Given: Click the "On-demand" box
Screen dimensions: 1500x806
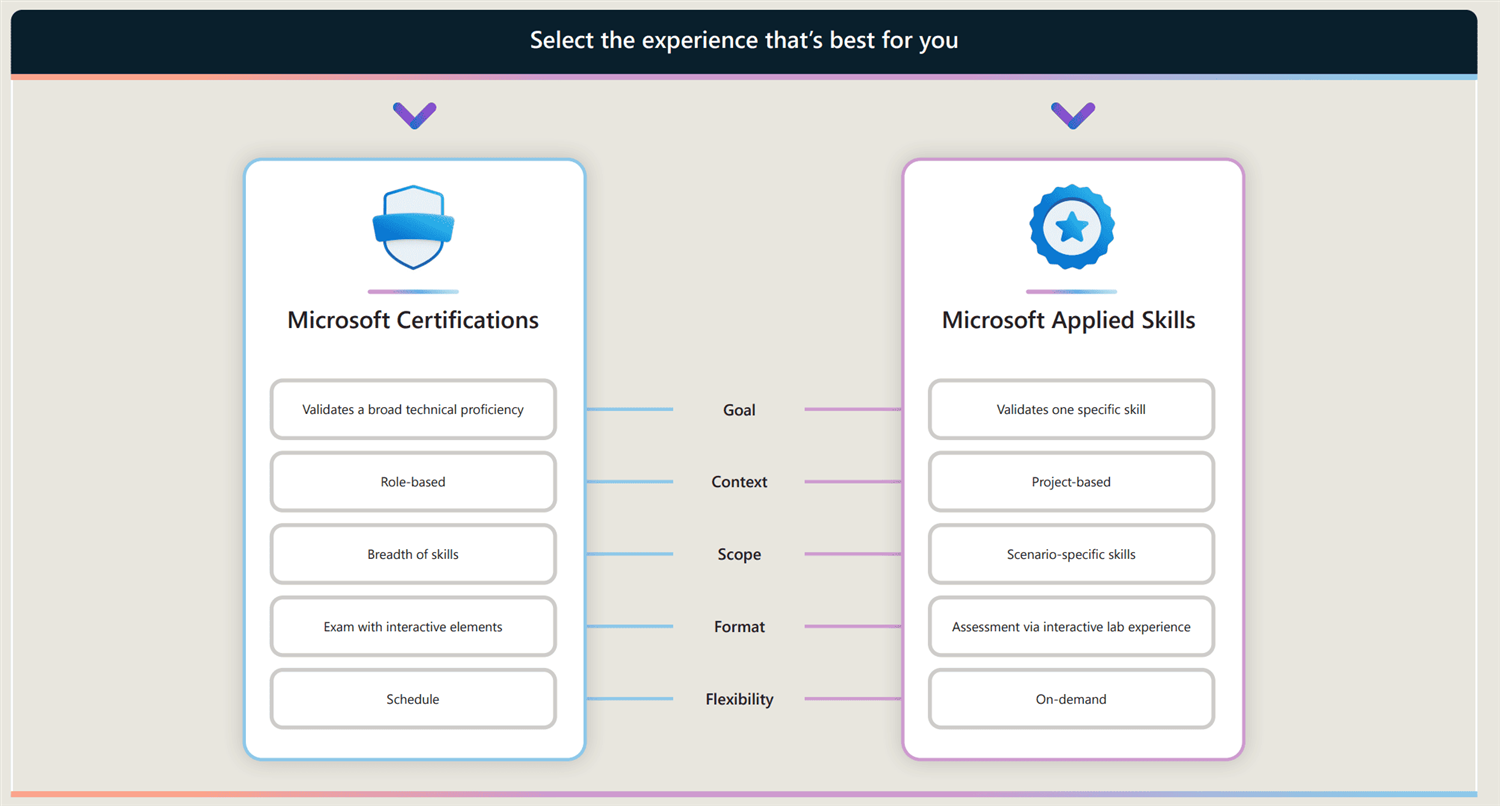Looking at the screenshot, I should (1071, 699).
